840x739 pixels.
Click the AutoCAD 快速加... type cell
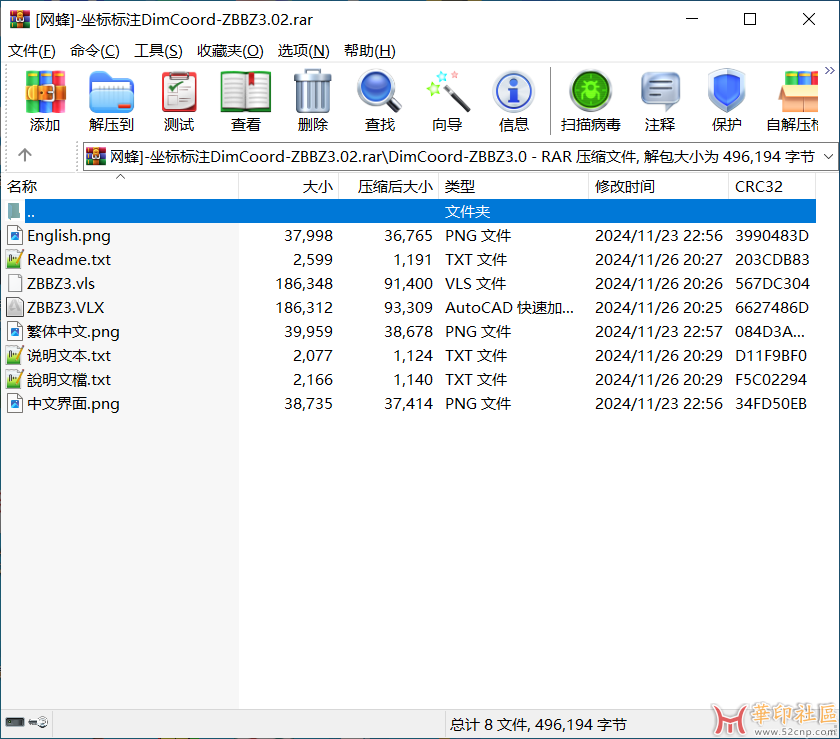[509, 307]
